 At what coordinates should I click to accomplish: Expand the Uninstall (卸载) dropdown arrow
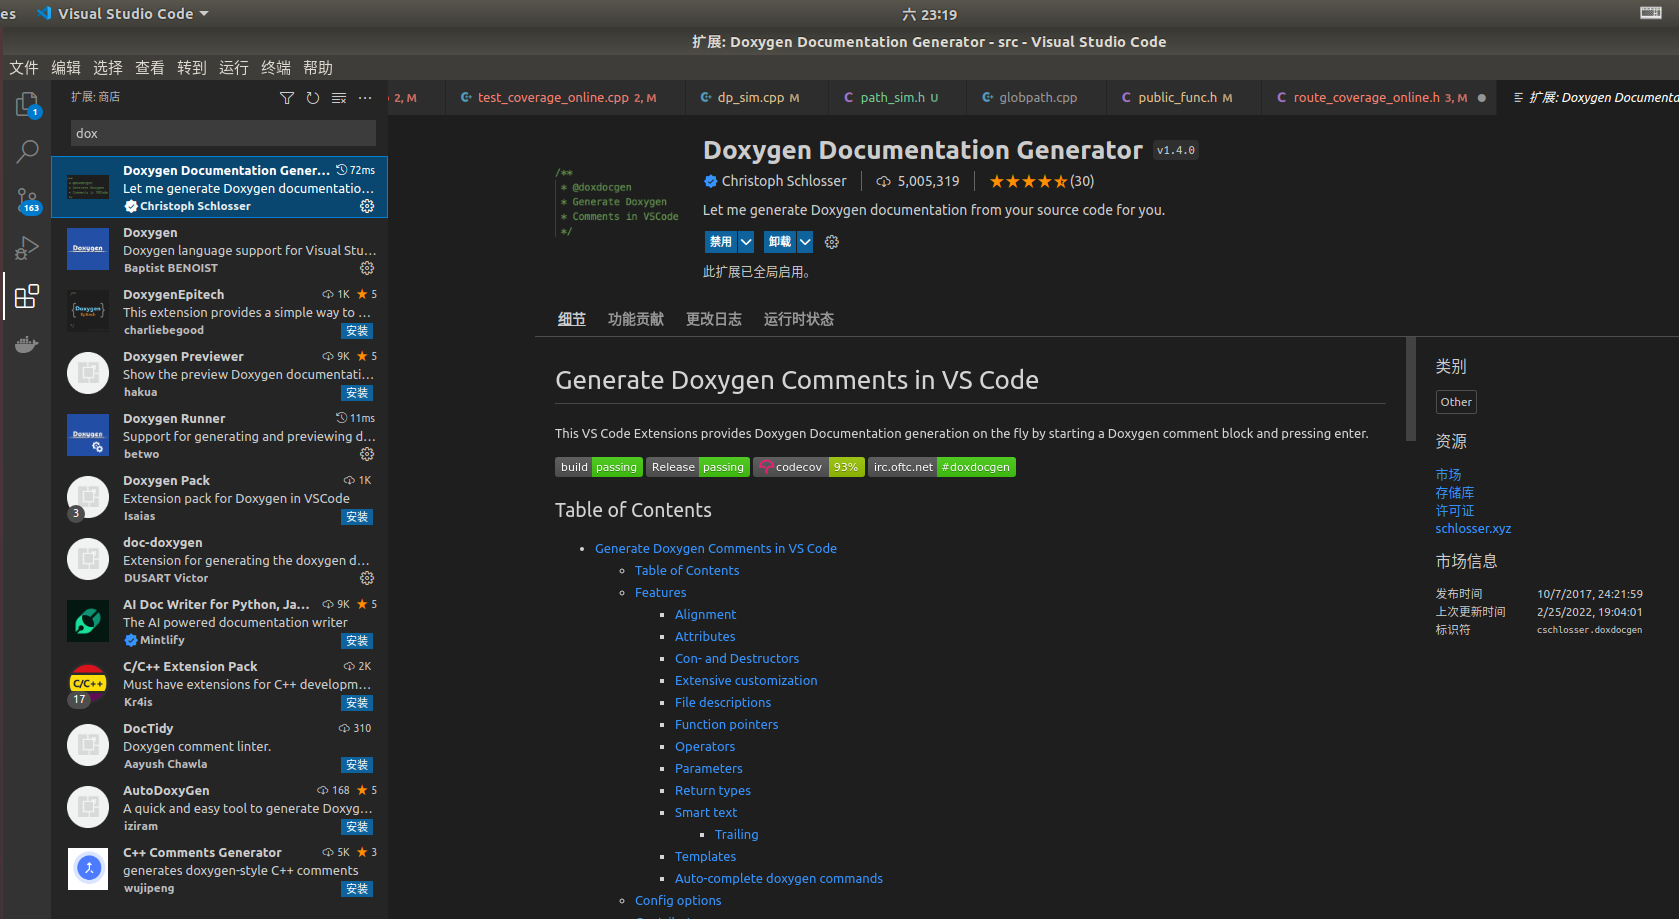[x=805, y=242]
